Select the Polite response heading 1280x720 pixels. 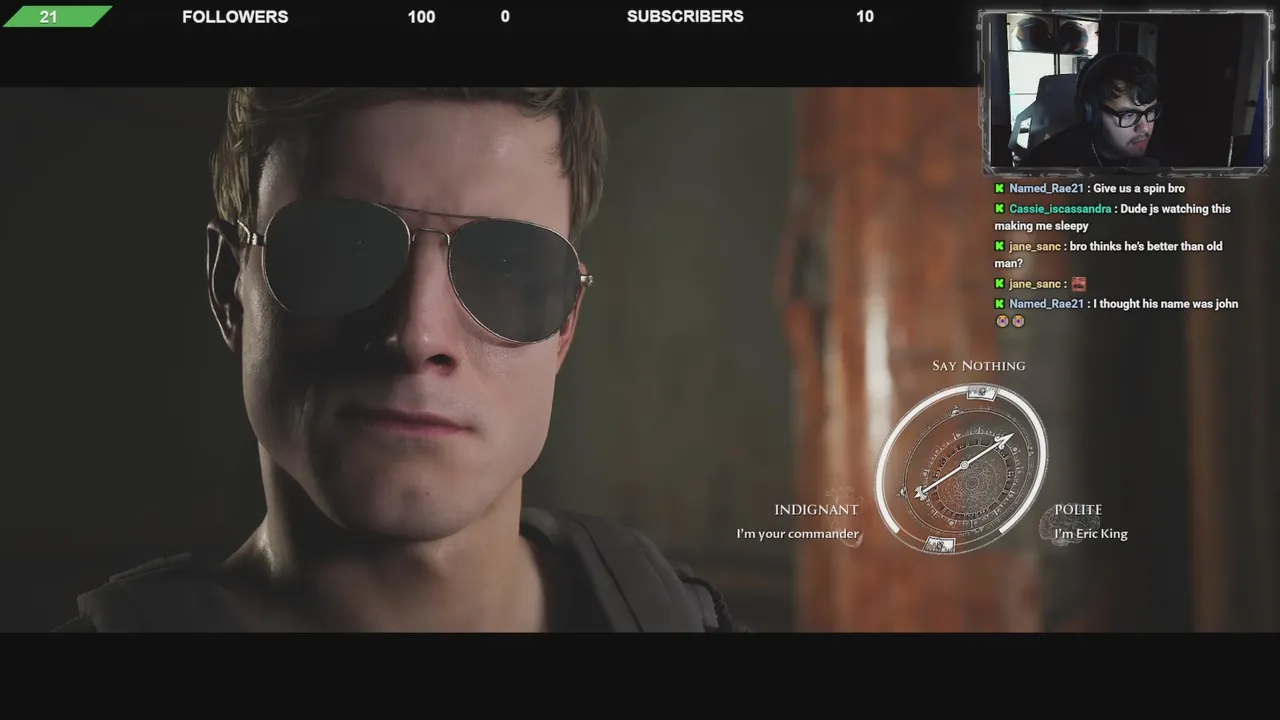point(1078,510)
